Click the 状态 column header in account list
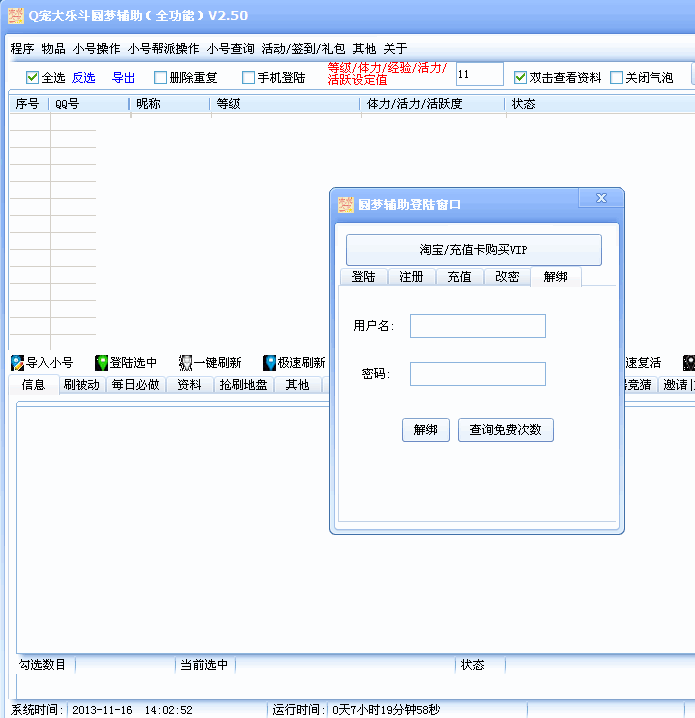Viewport: 695px width, 718px height. click(x=600, y=104)
